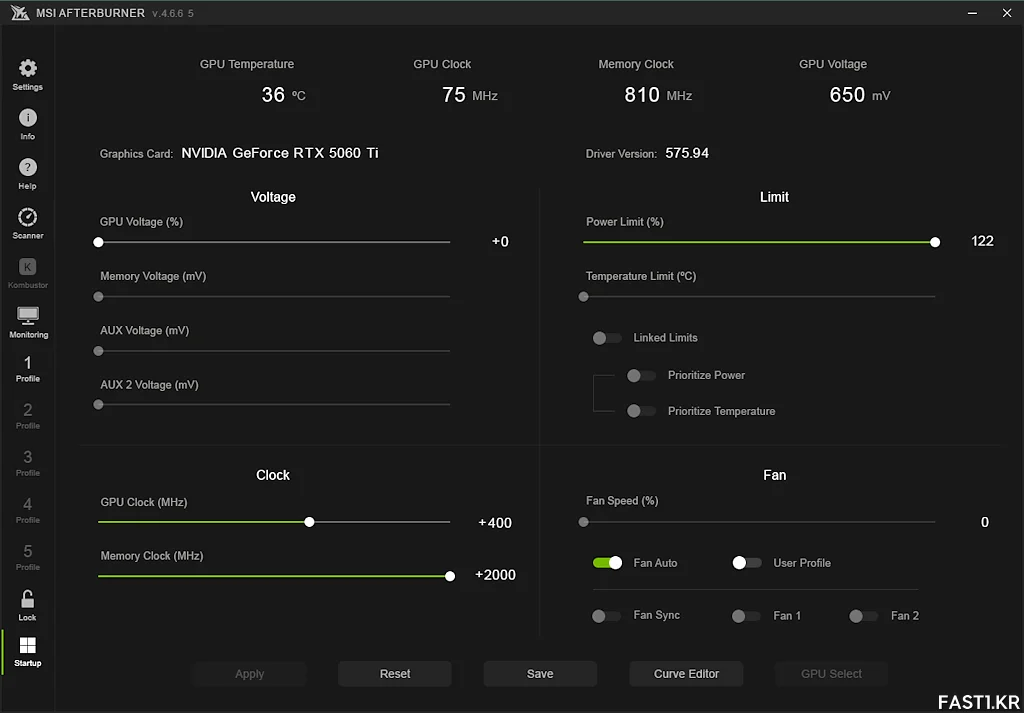Toggle the profile Lock padlock icon
This screenshot has height=713, width=1024.
pos(27,599)
